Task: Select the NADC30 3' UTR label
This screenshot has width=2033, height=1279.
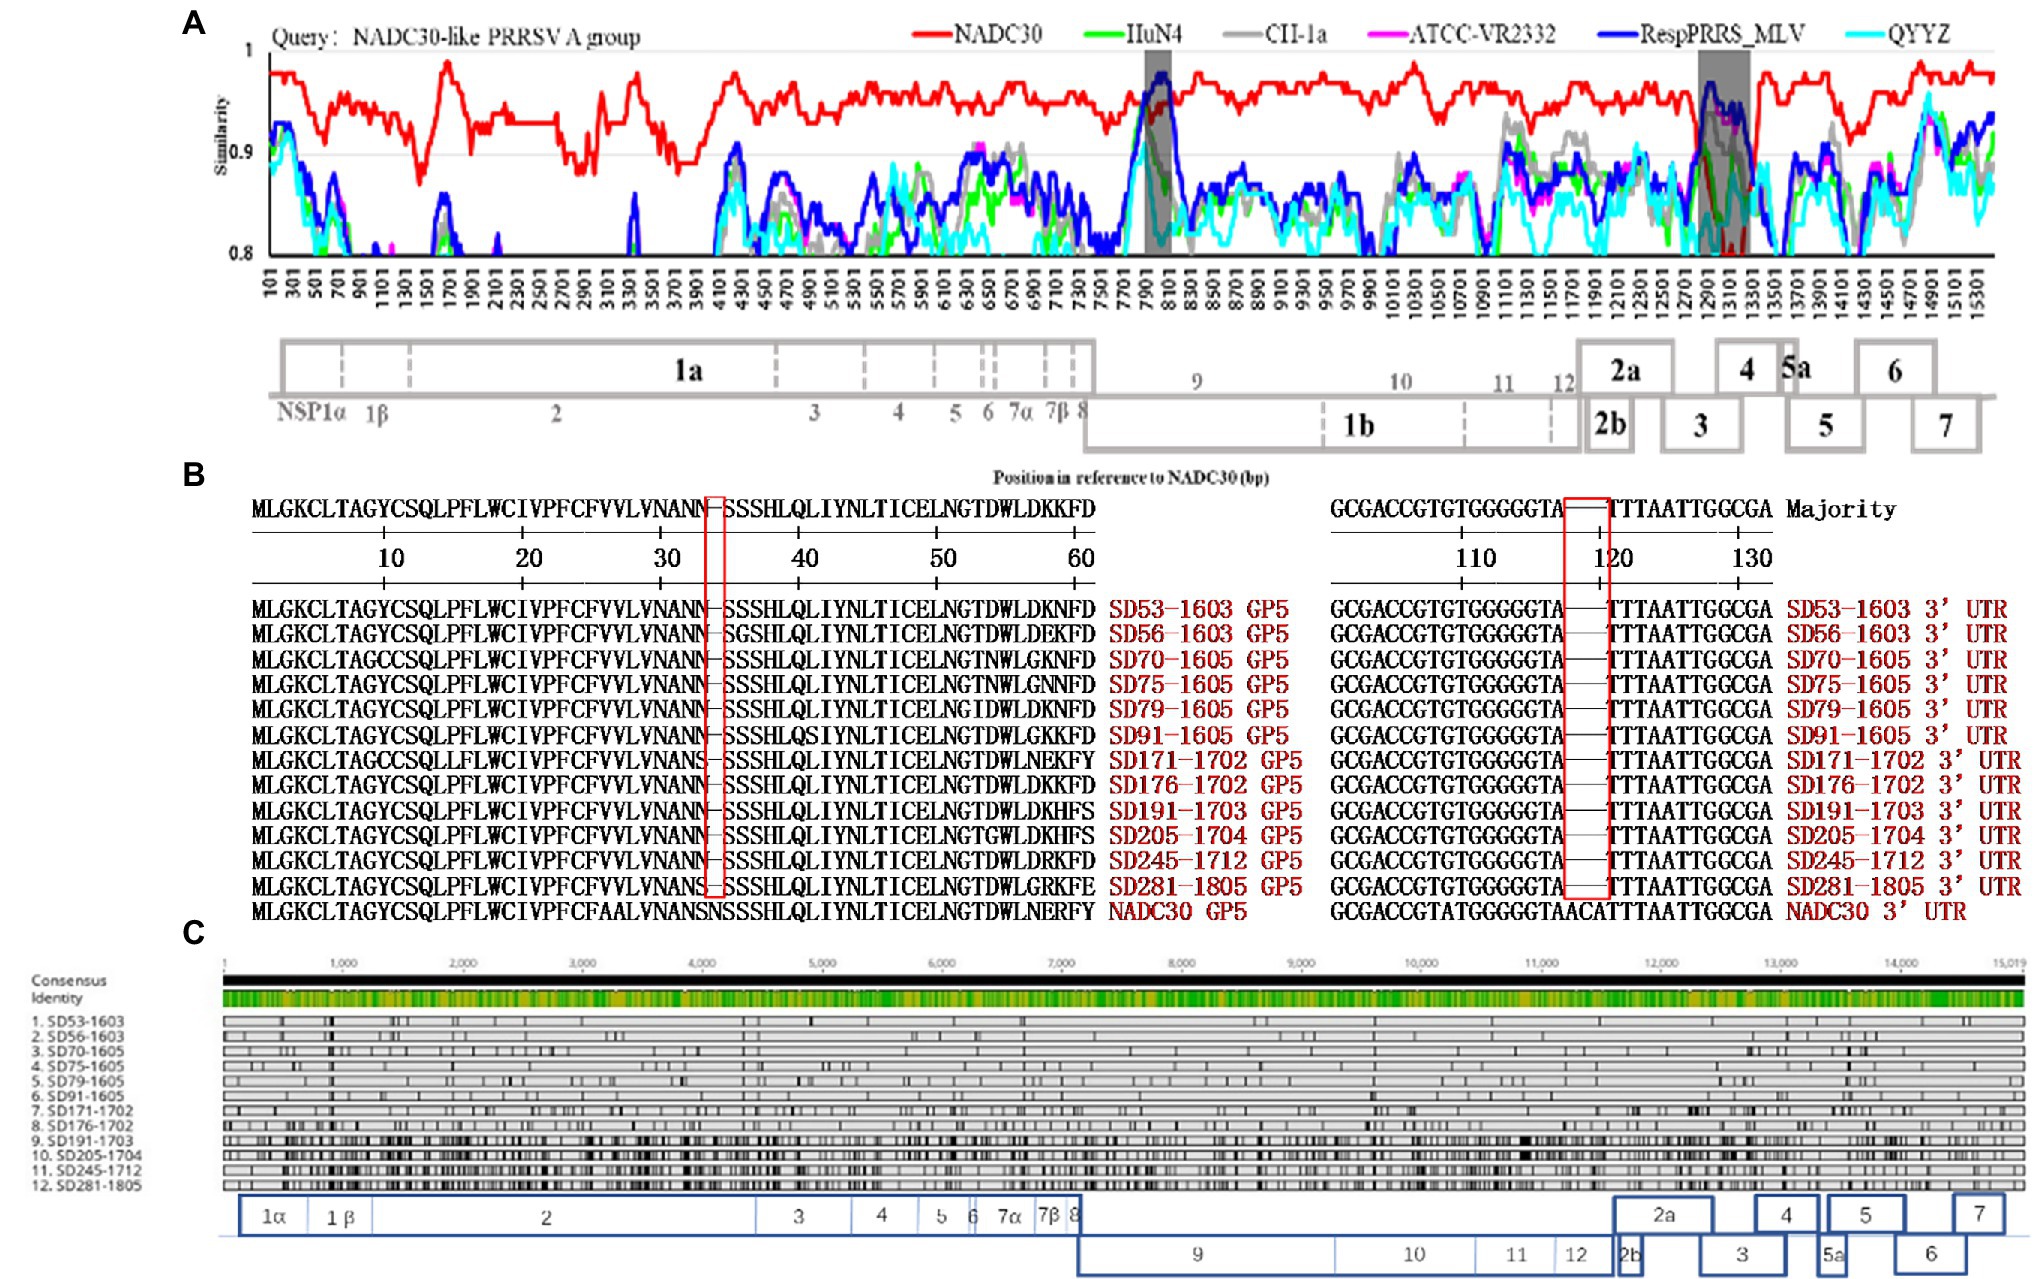Action: 1876,911
